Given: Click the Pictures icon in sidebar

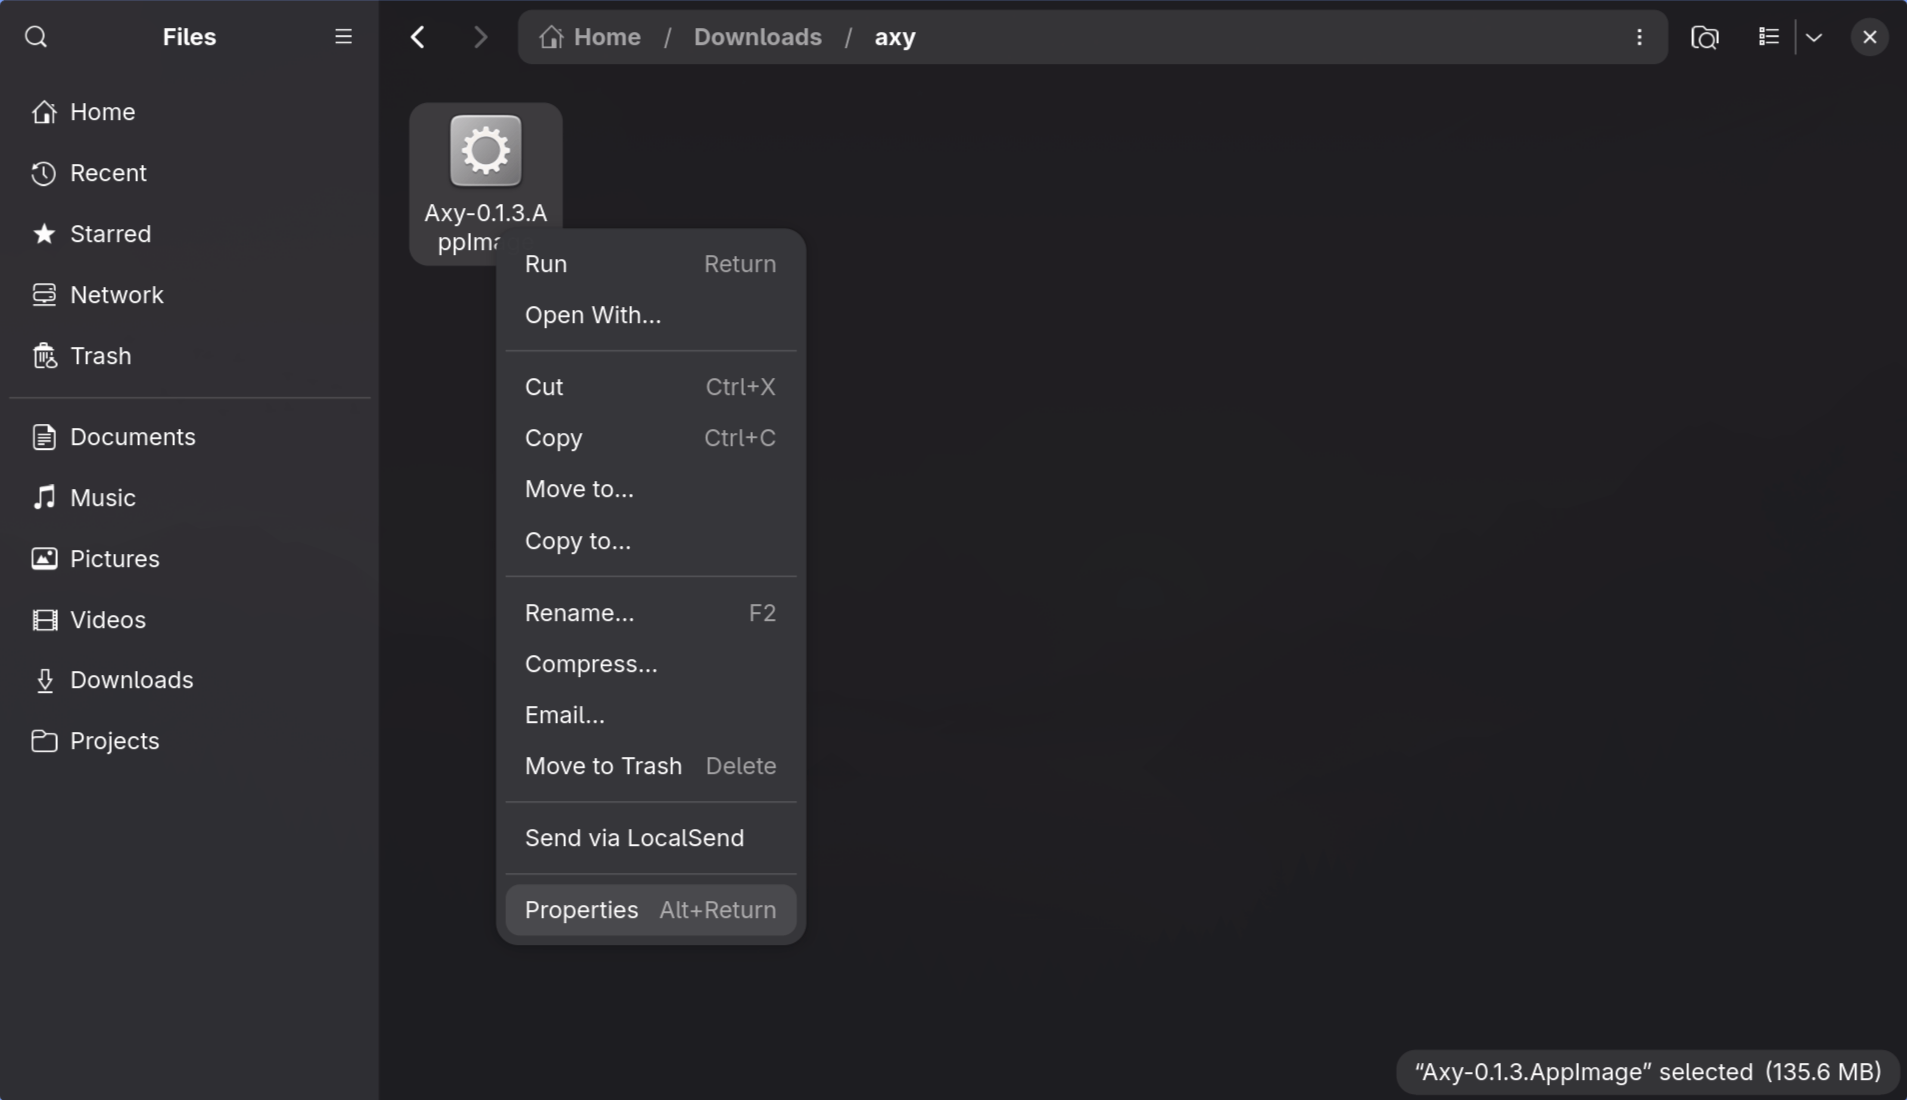Looking at the screenshot, I should (44, 559).
